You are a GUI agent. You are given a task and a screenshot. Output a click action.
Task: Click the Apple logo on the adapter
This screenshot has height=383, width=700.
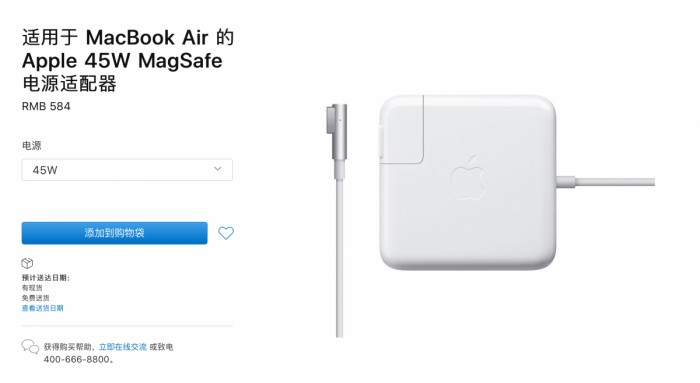[x=468, y=178]
